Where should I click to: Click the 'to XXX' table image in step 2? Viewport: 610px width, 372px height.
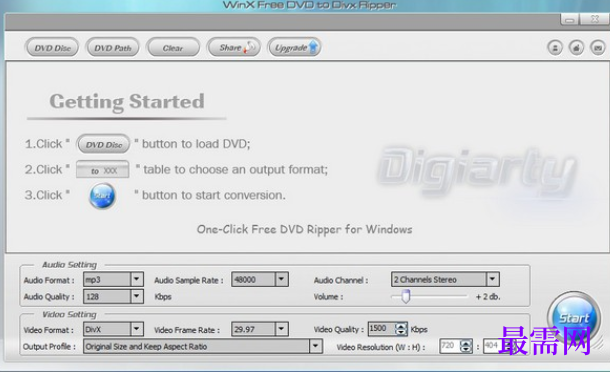(x=103, y=170)
